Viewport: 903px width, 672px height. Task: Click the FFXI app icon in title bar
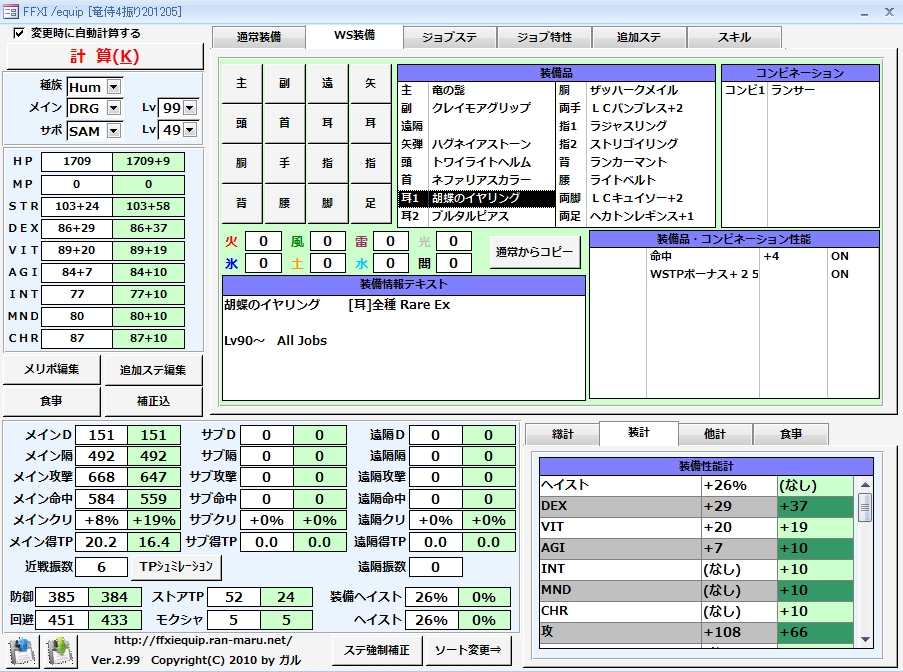10,11
